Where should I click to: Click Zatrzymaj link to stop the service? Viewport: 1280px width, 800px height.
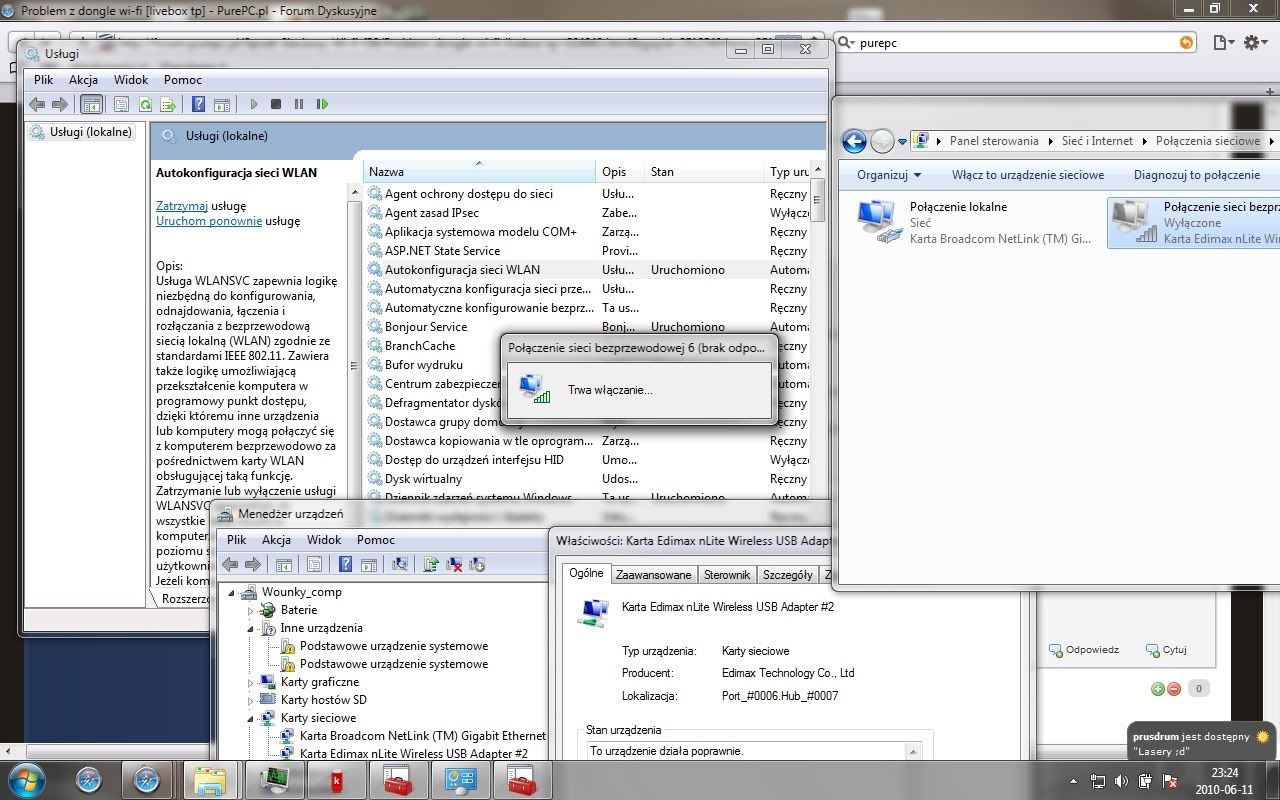182,205
